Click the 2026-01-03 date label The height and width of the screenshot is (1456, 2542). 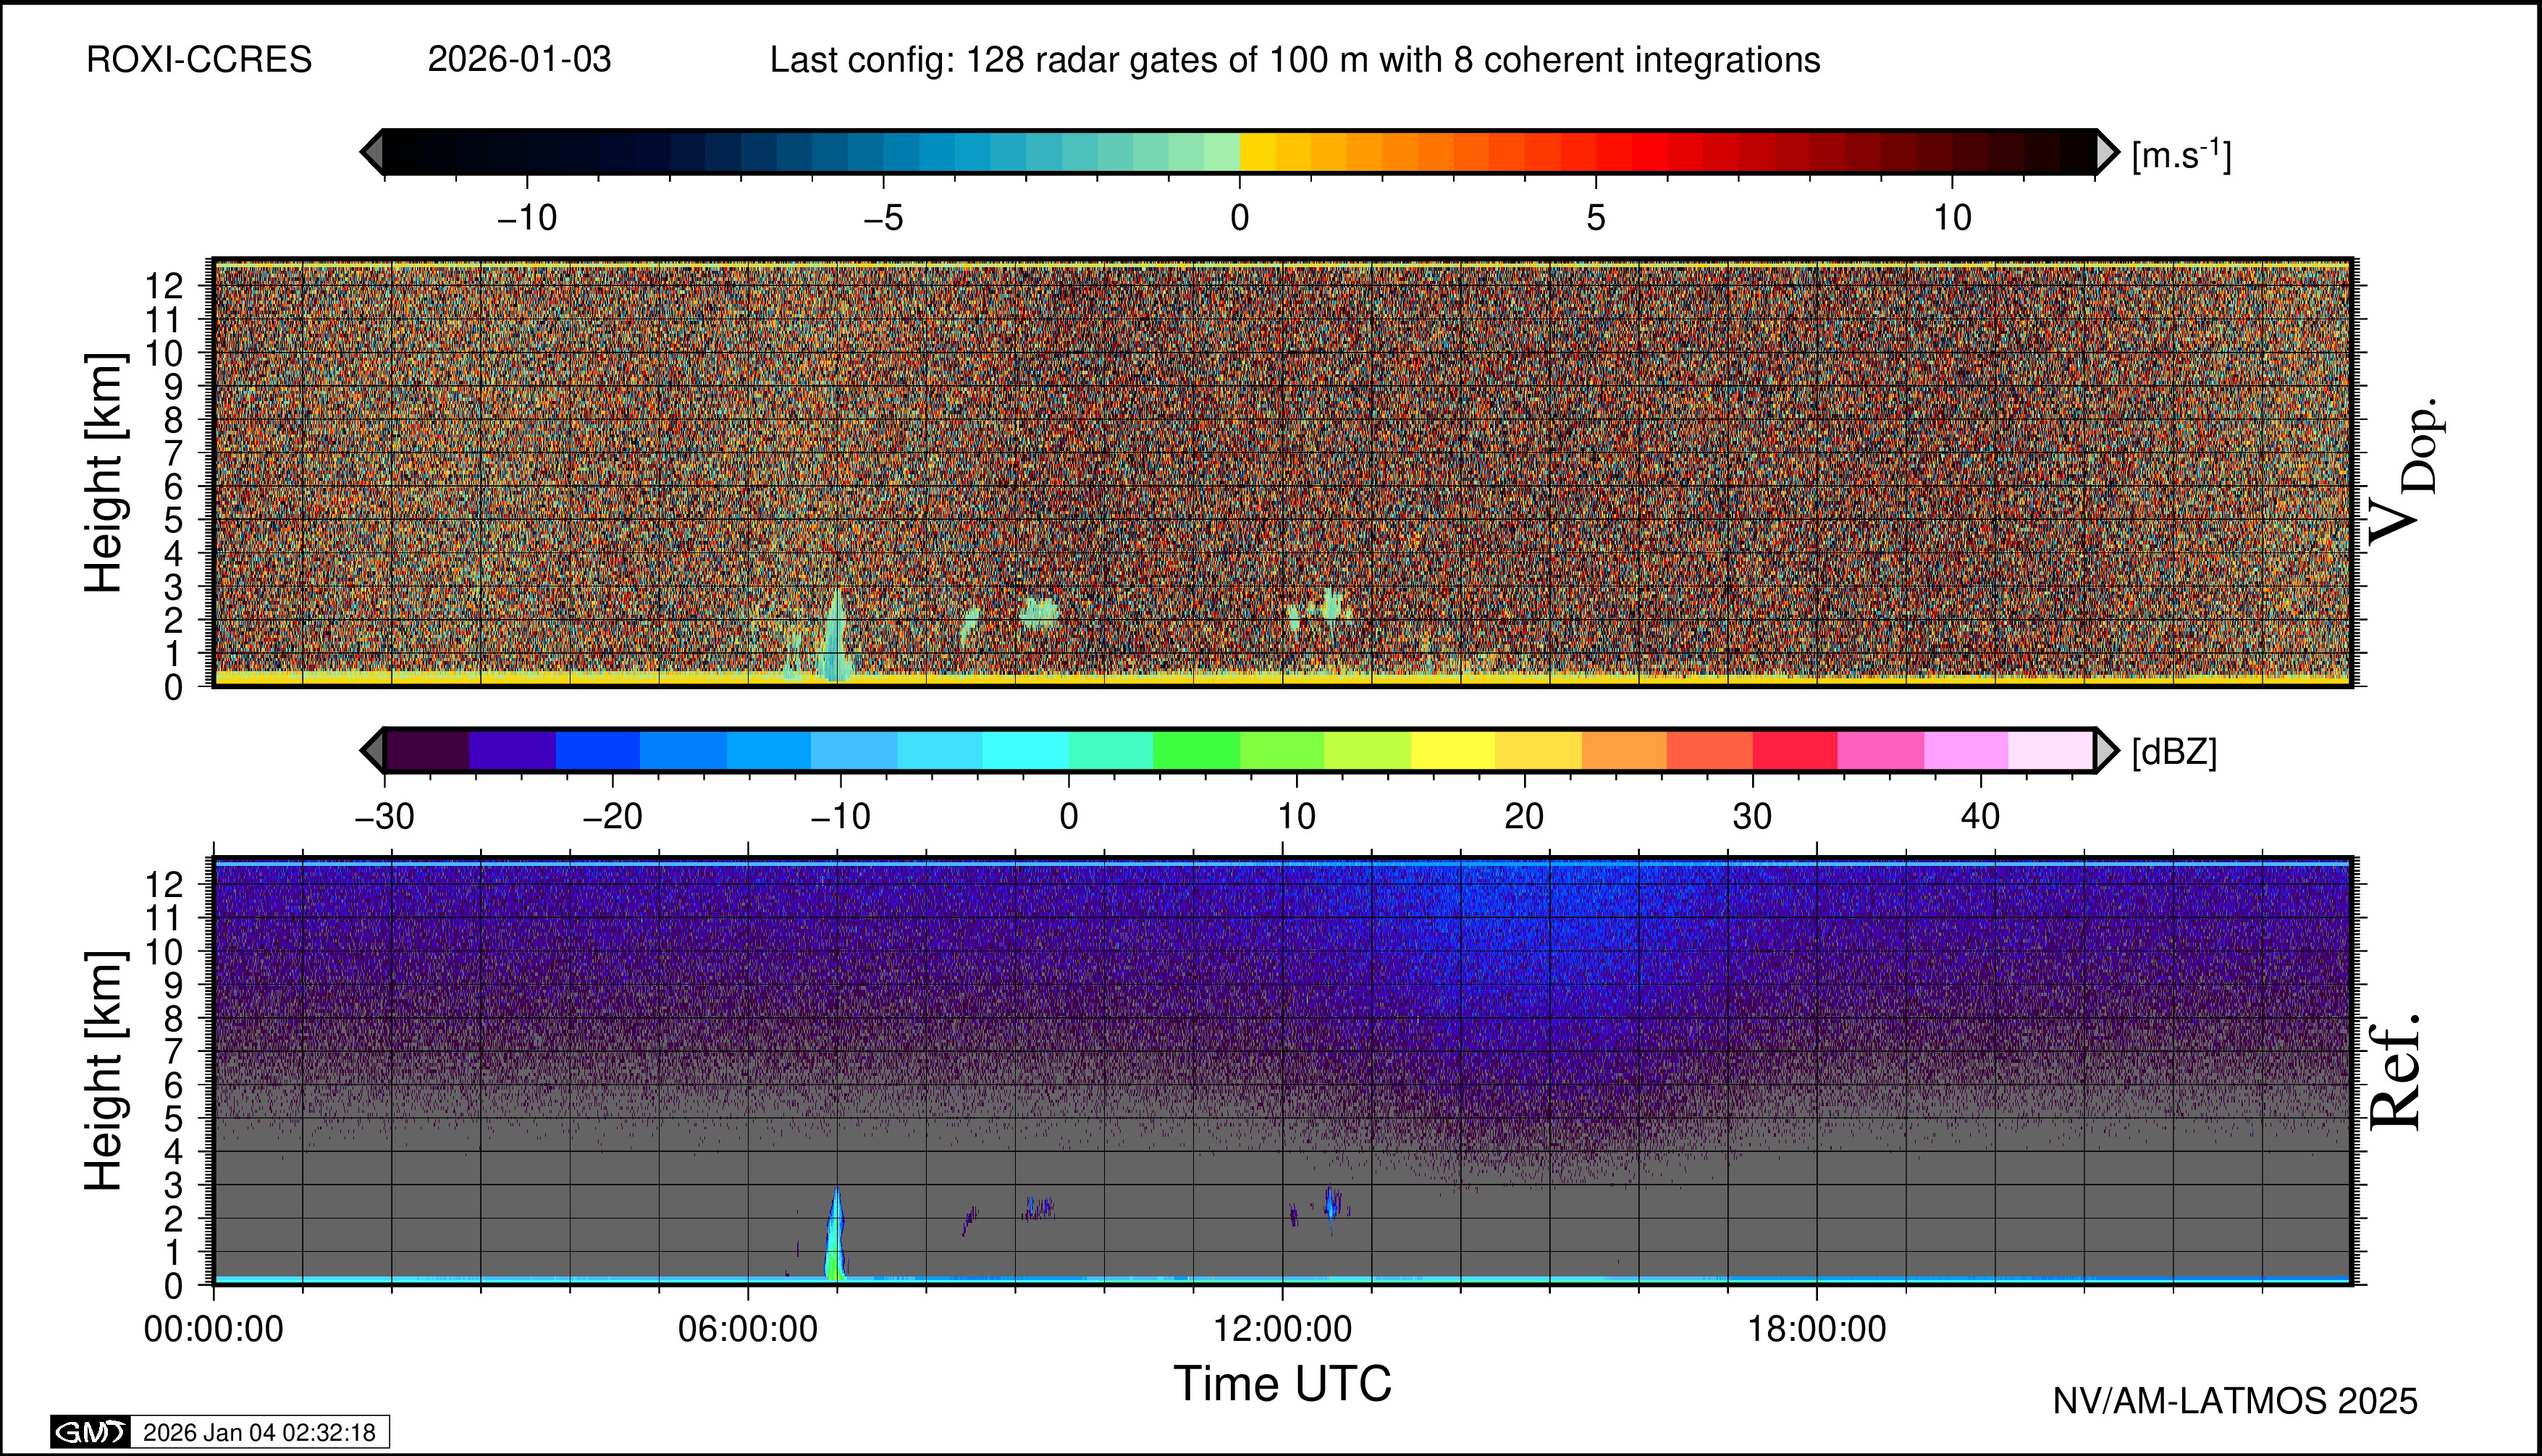click(x=519, y=60)
